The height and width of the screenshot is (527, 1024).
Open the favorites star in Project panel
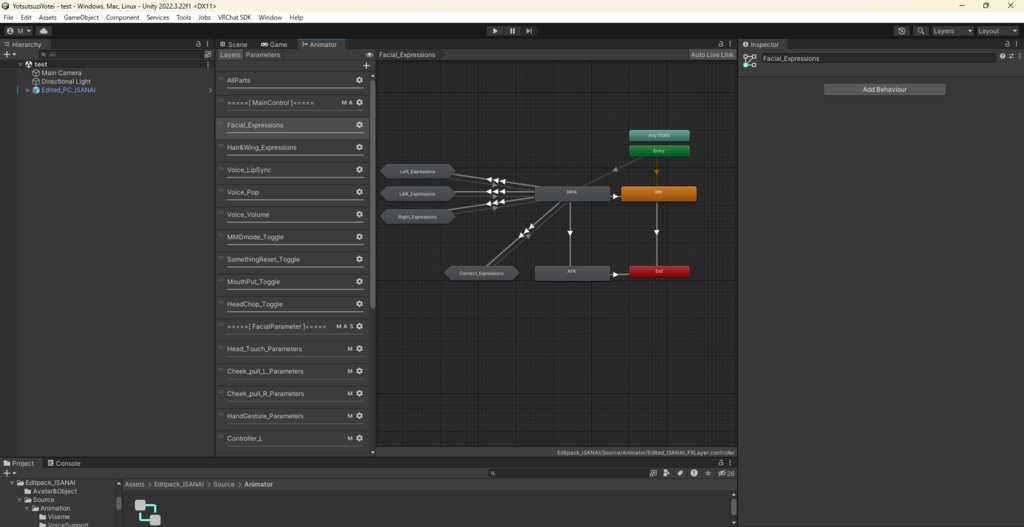[708, 473]
